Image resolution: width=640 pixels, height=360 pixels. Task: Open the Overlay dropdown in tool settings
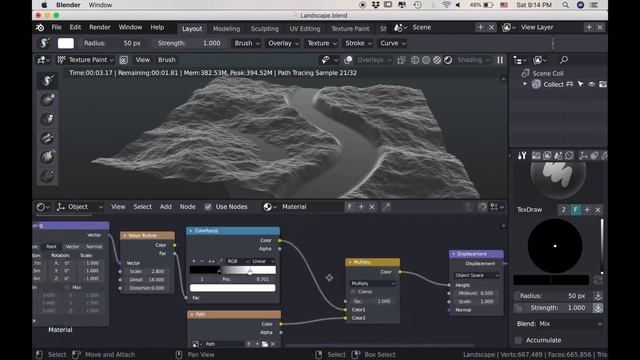284,43
